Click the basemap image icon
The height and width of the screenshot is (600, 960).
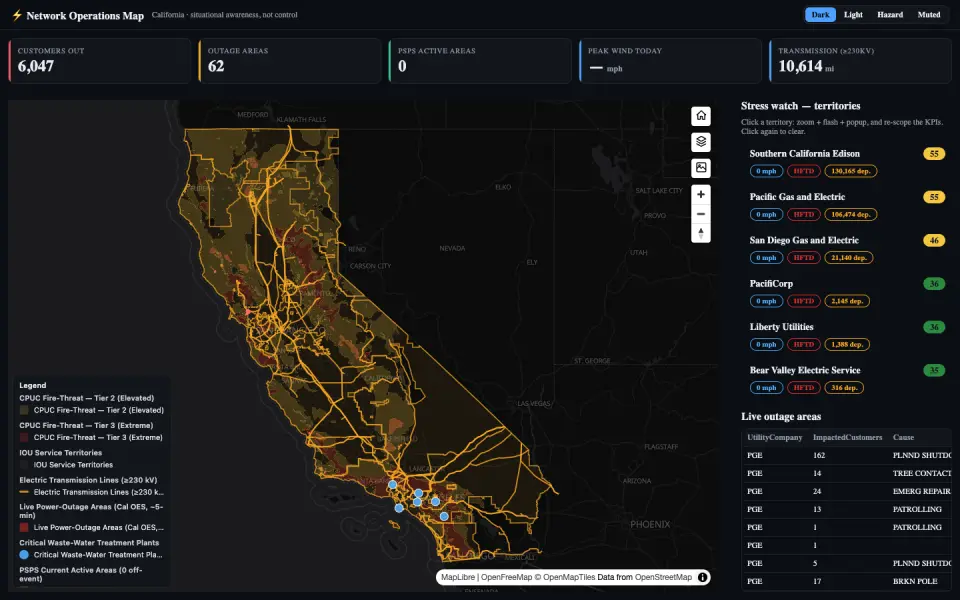[701, 167]
